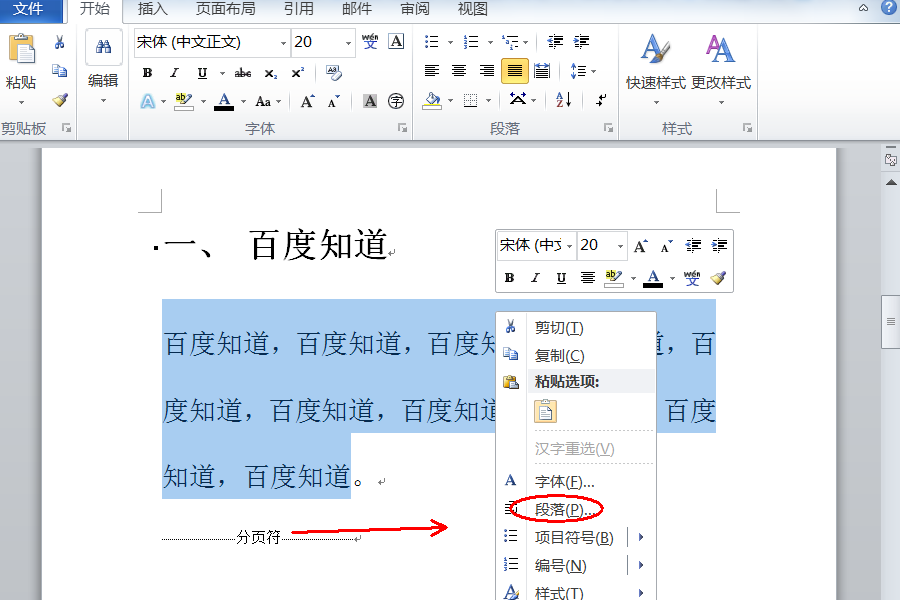Open the mini toolbar font size dropdown
Screen dimensions: 900x600
click(620, 246)
